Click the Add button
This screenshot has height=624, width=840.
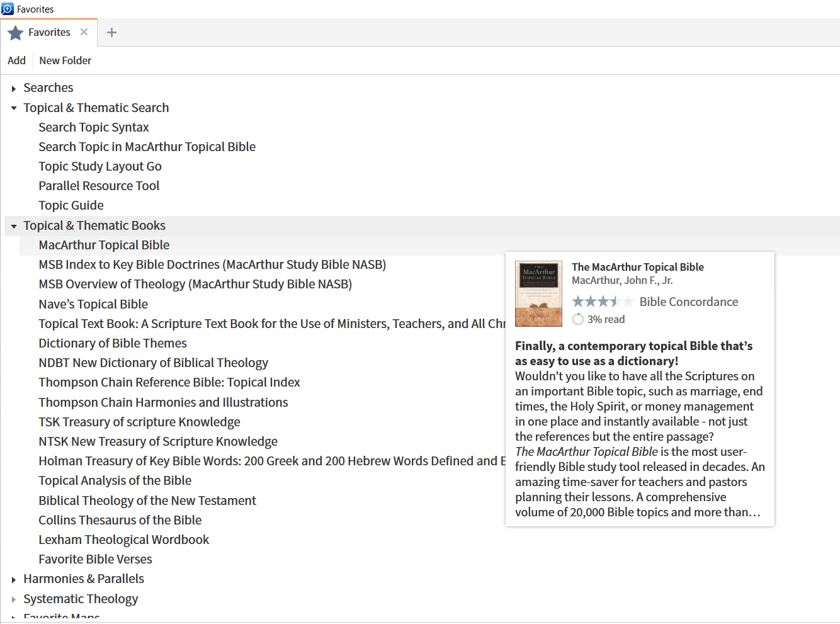17,61
